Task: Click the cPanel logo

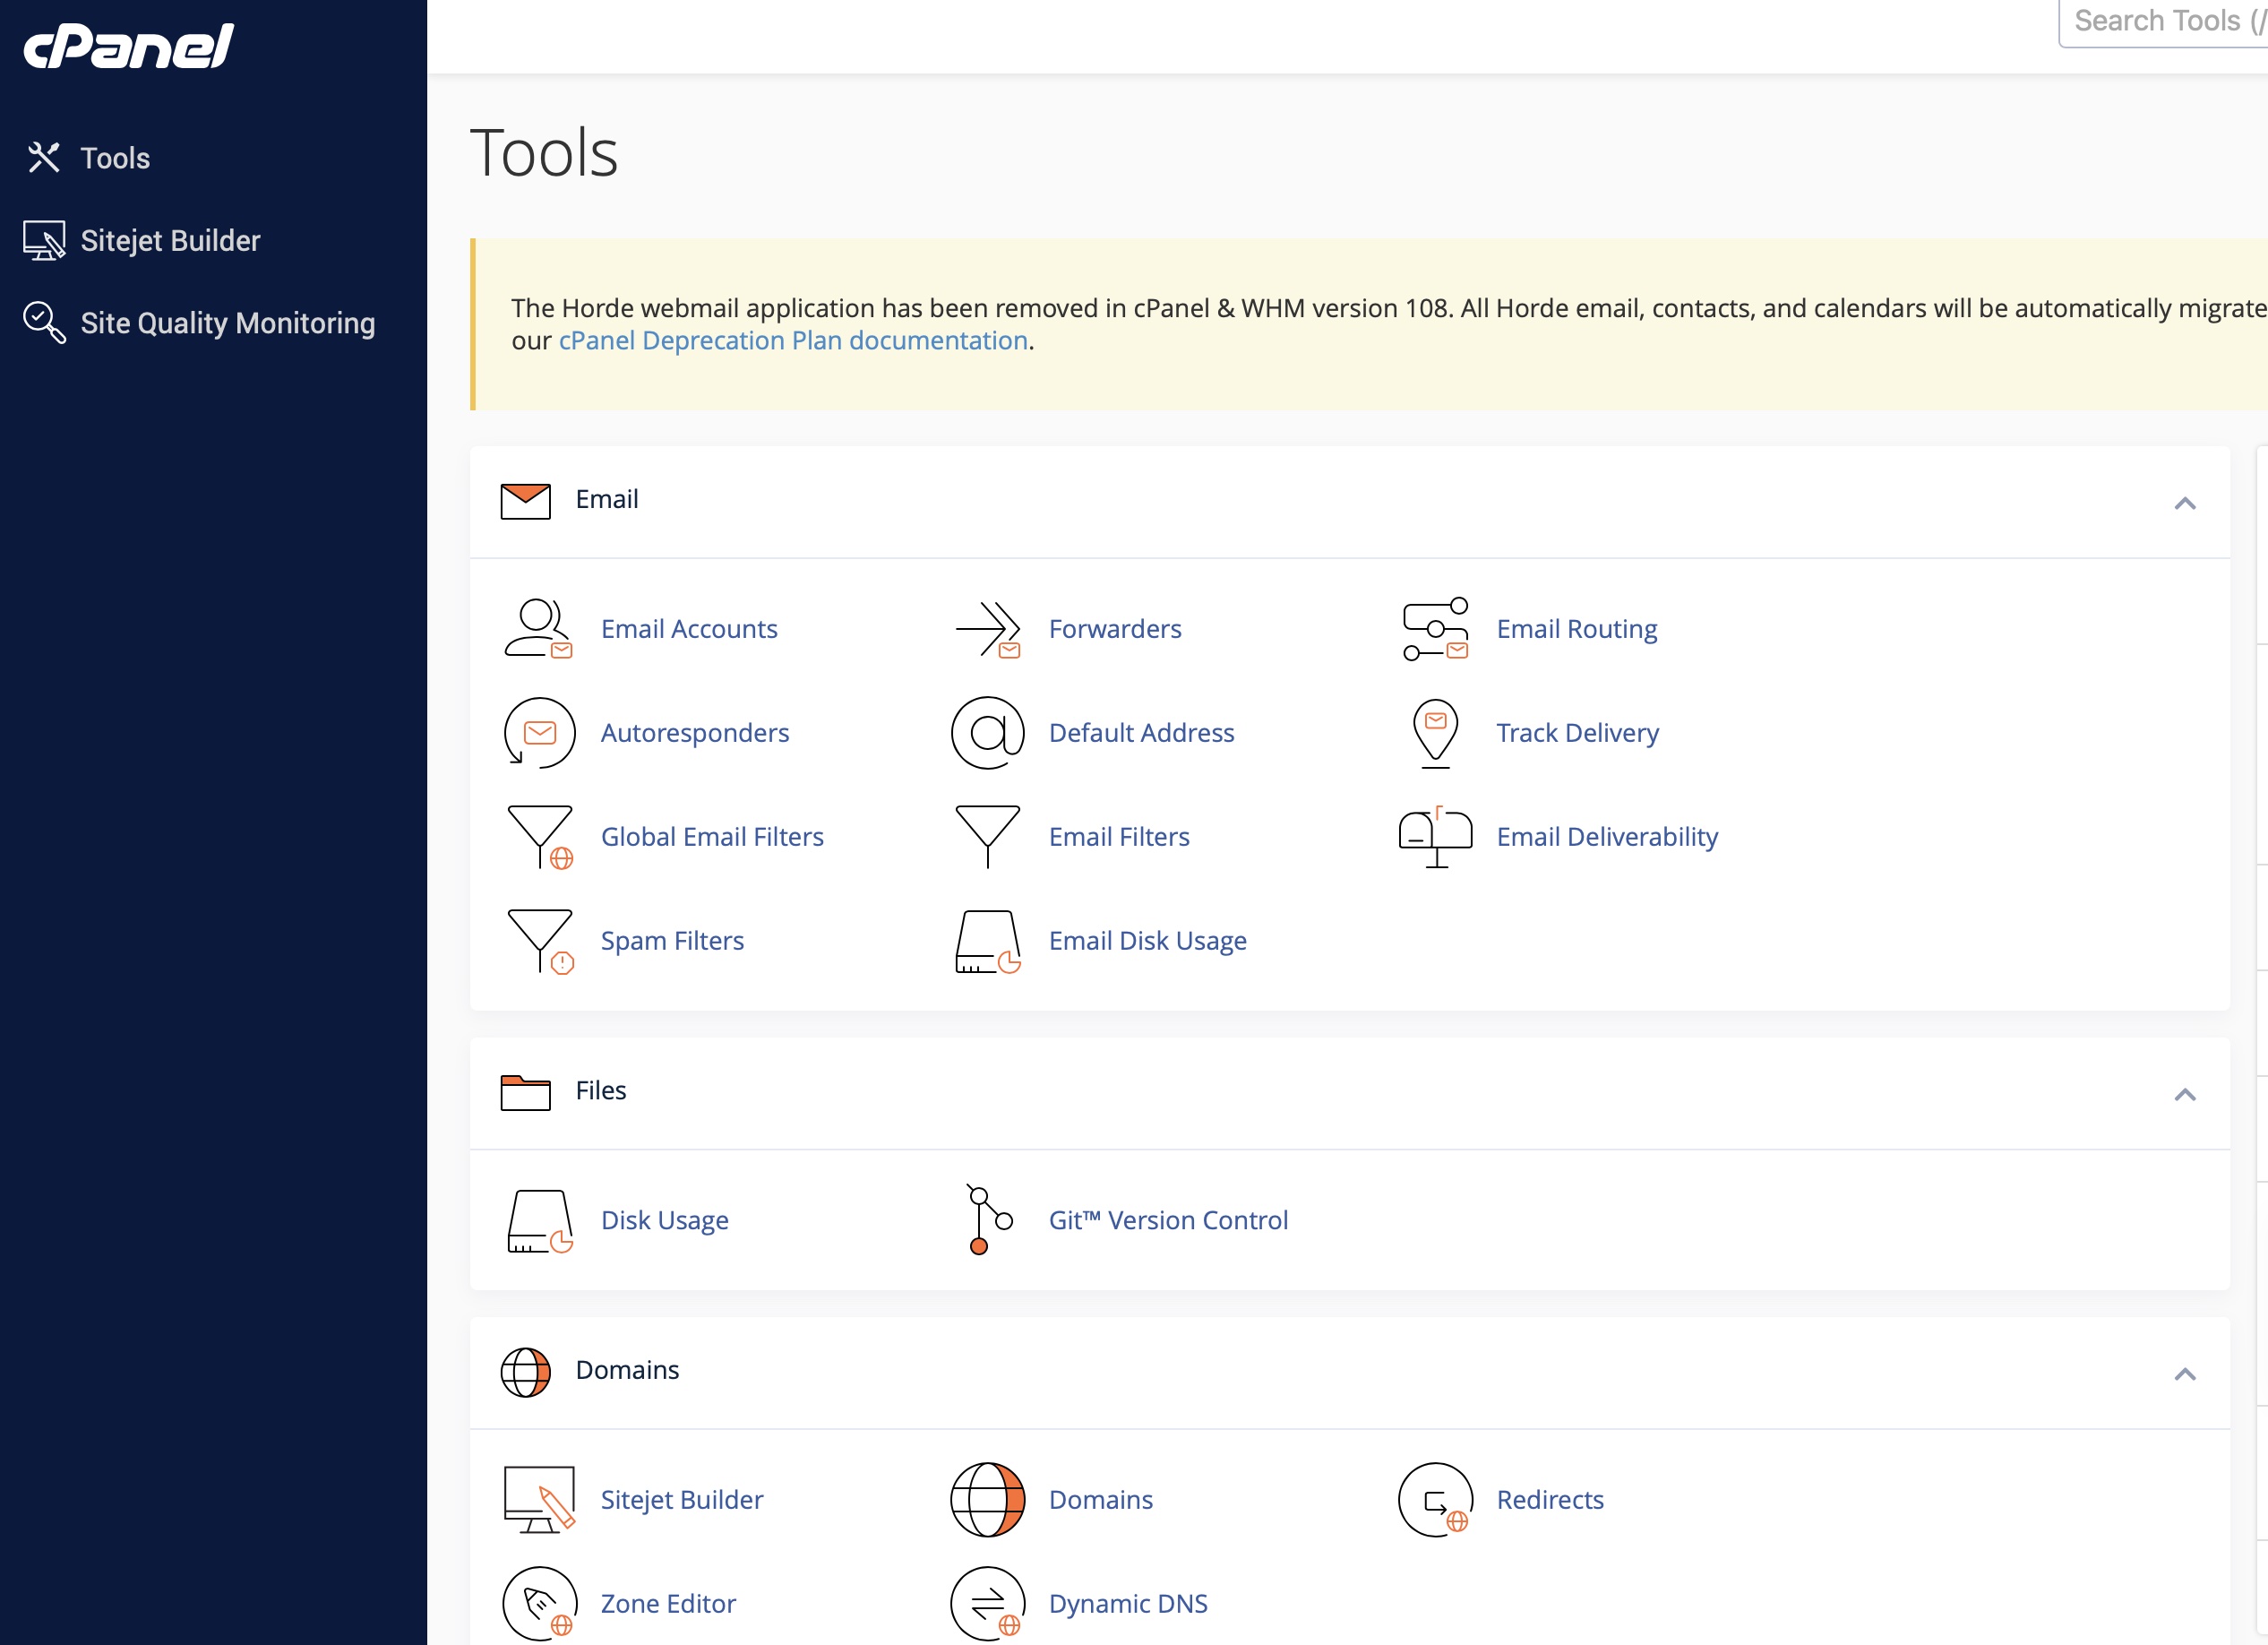Action: (x=128, y=46)
